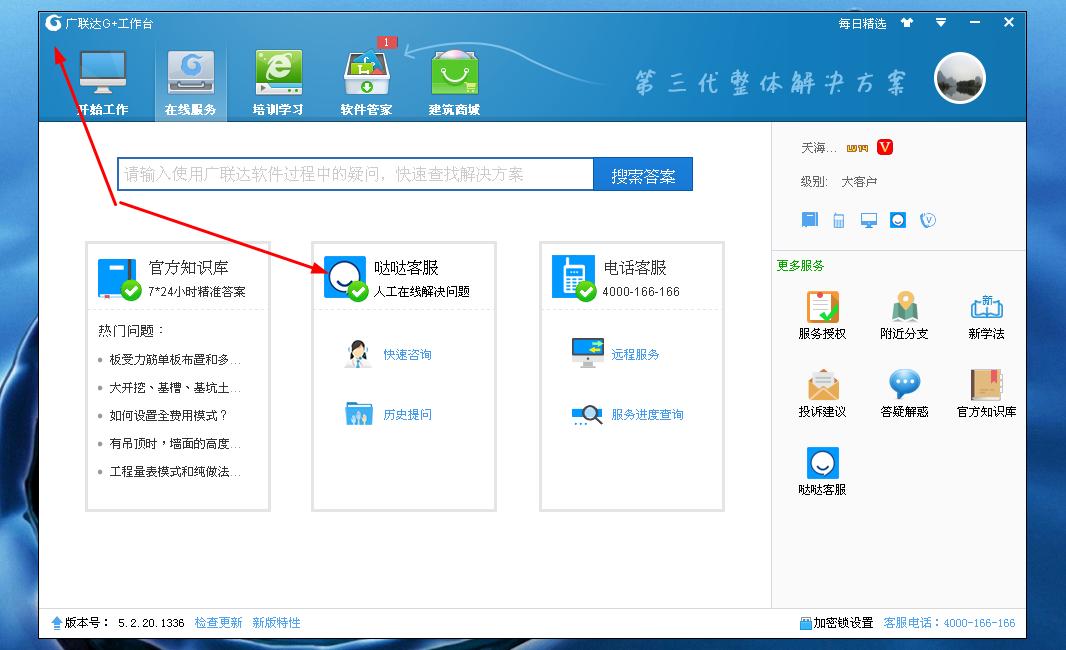
Task: Click the username 天海…
Action: 818,148
